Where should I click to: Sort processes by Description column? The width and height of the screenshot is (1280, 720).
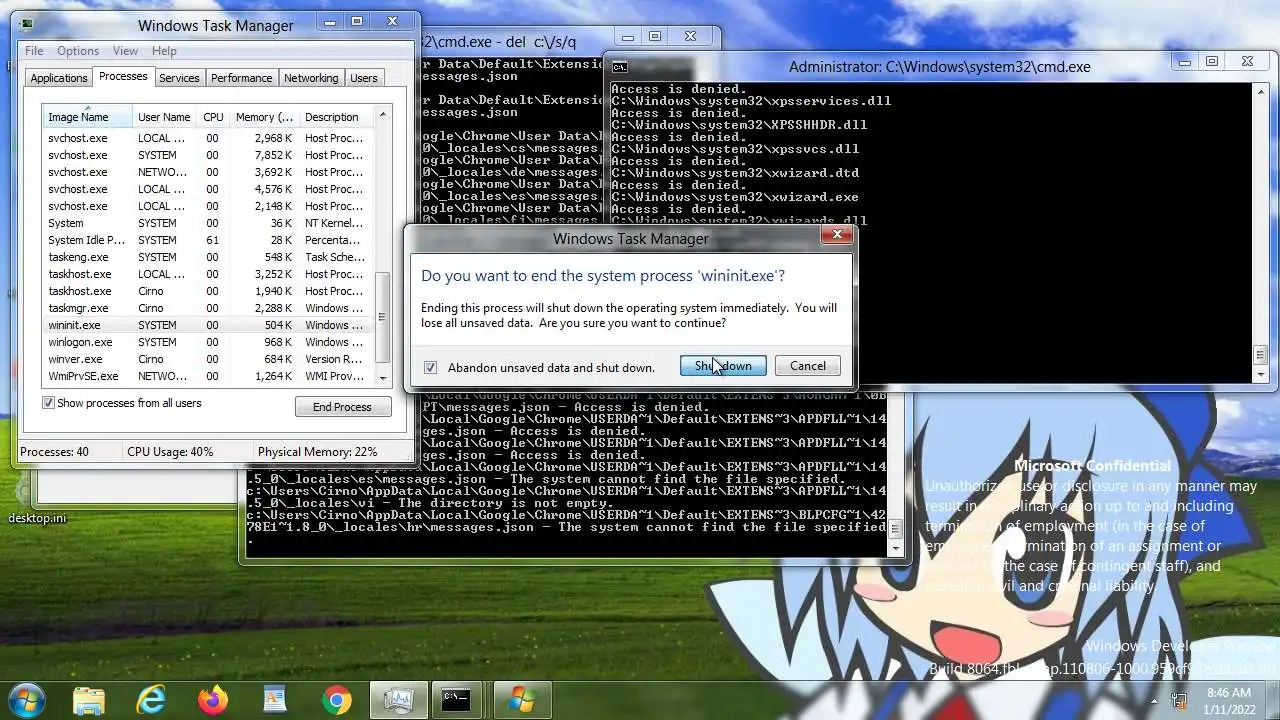pyautogui.click(x=337, y=117)
